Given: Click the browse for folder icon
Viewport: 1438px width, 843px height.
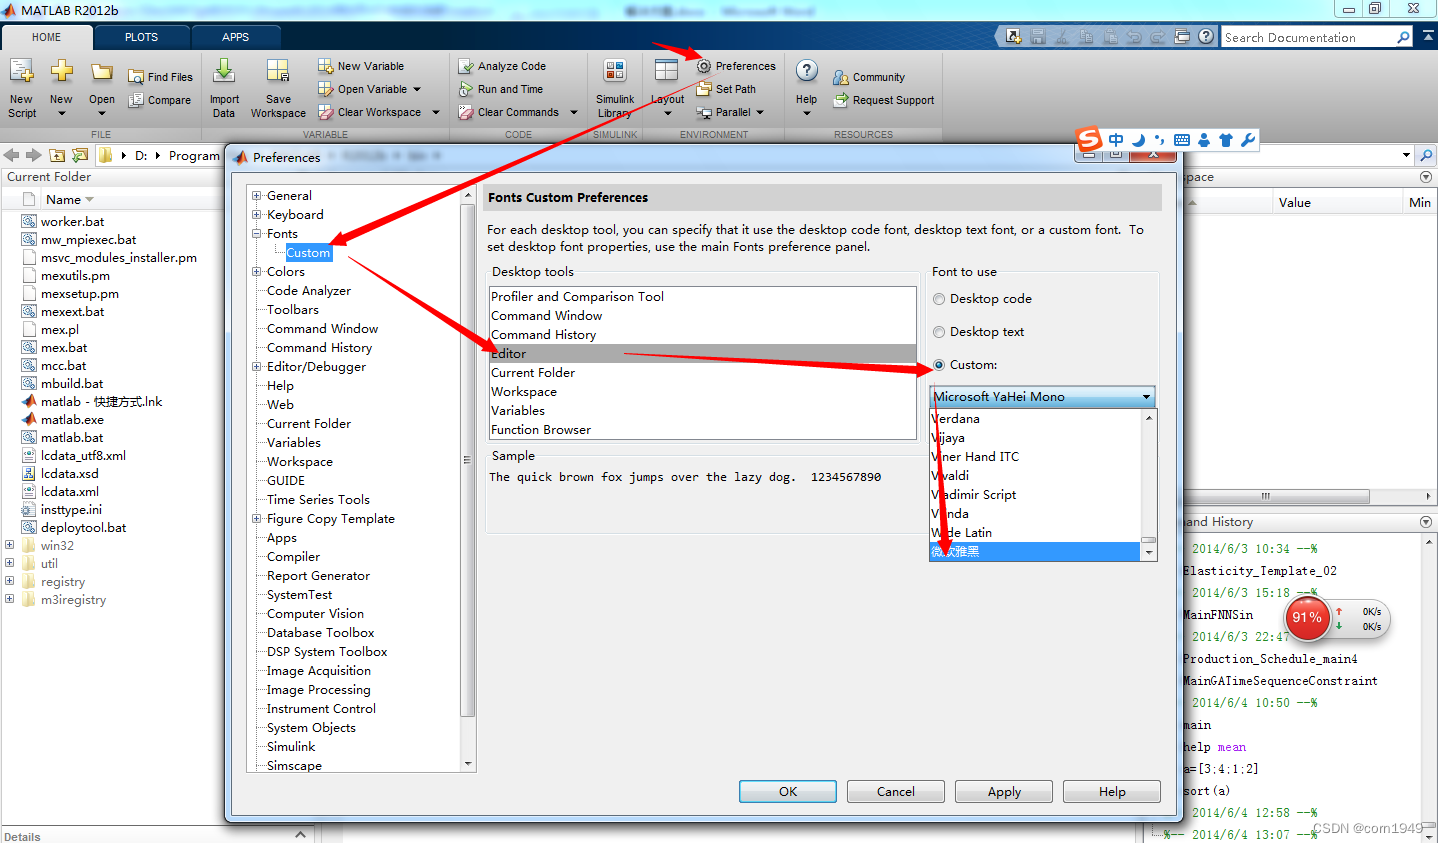Looking at the screenshot, I should click(79, 155).
